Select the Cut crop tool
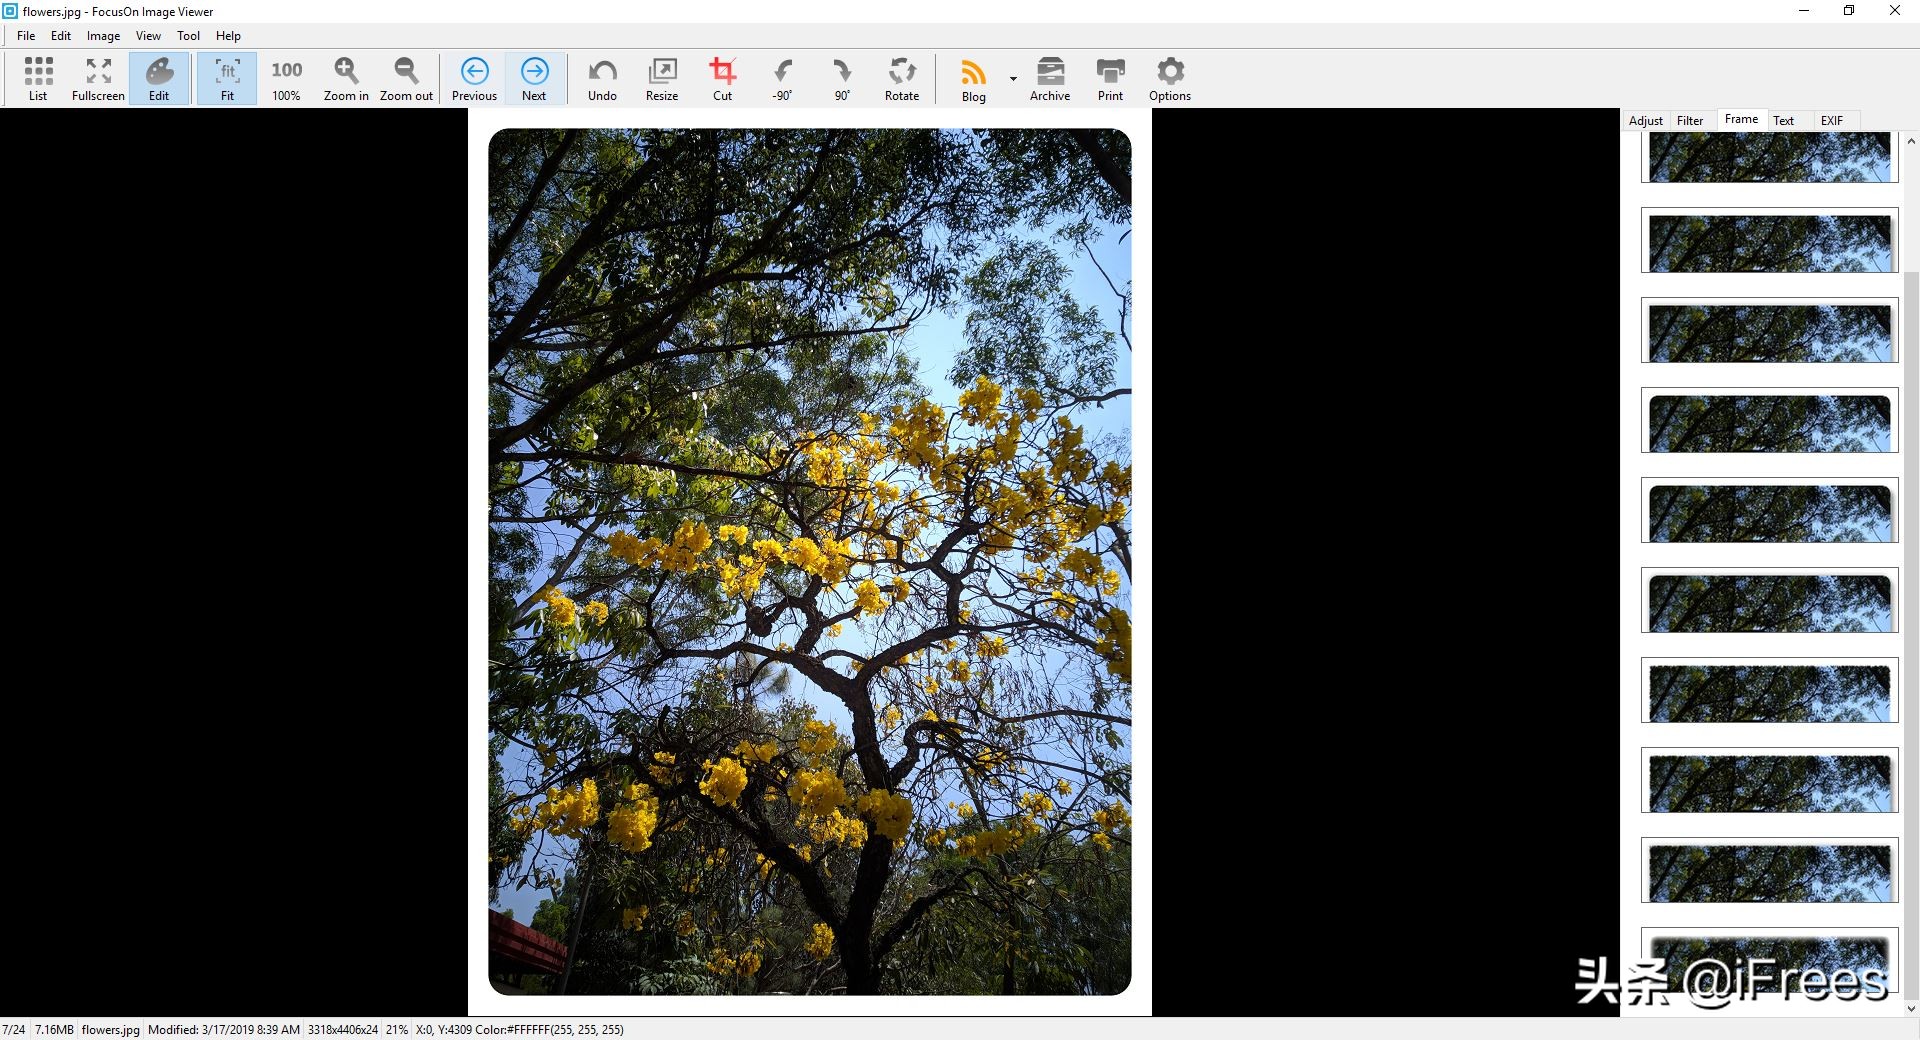This screenshot has width=1920, height=1040. pos(722,79)
